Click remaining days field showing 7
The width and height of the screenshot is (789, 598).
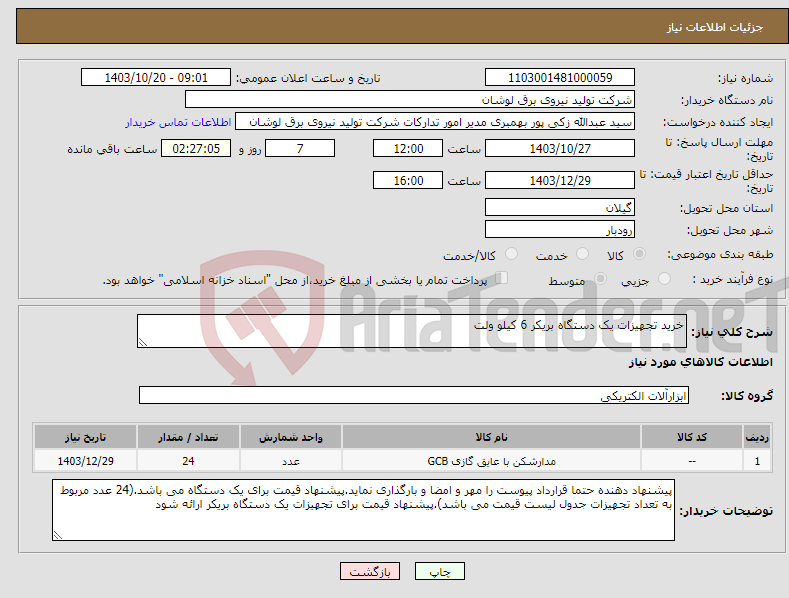click(300, 148)
